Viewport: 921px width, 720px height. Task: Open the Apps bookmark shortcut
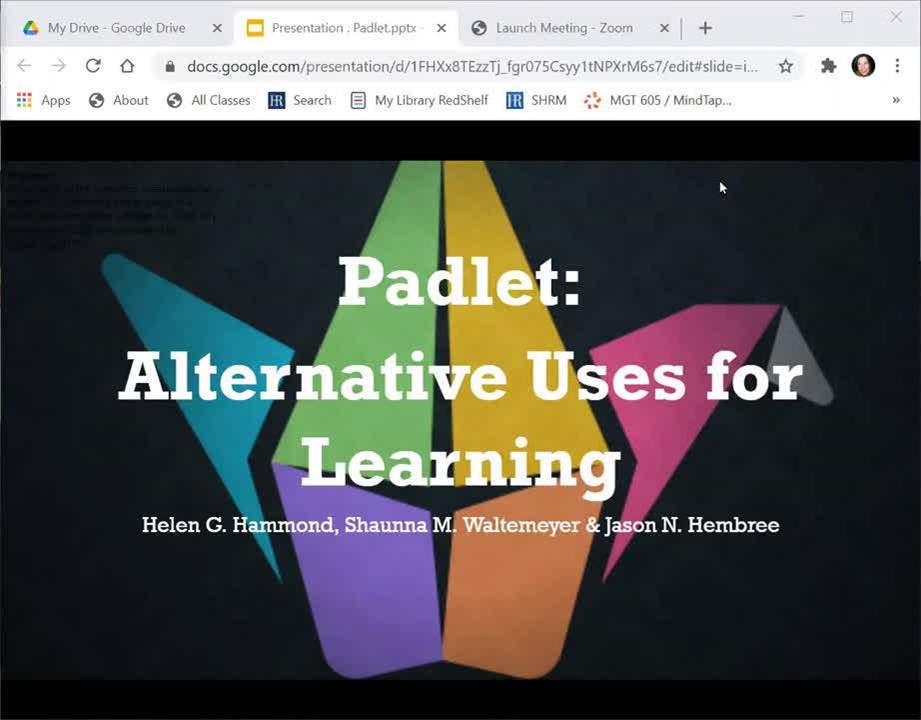[x=43, y=100]
